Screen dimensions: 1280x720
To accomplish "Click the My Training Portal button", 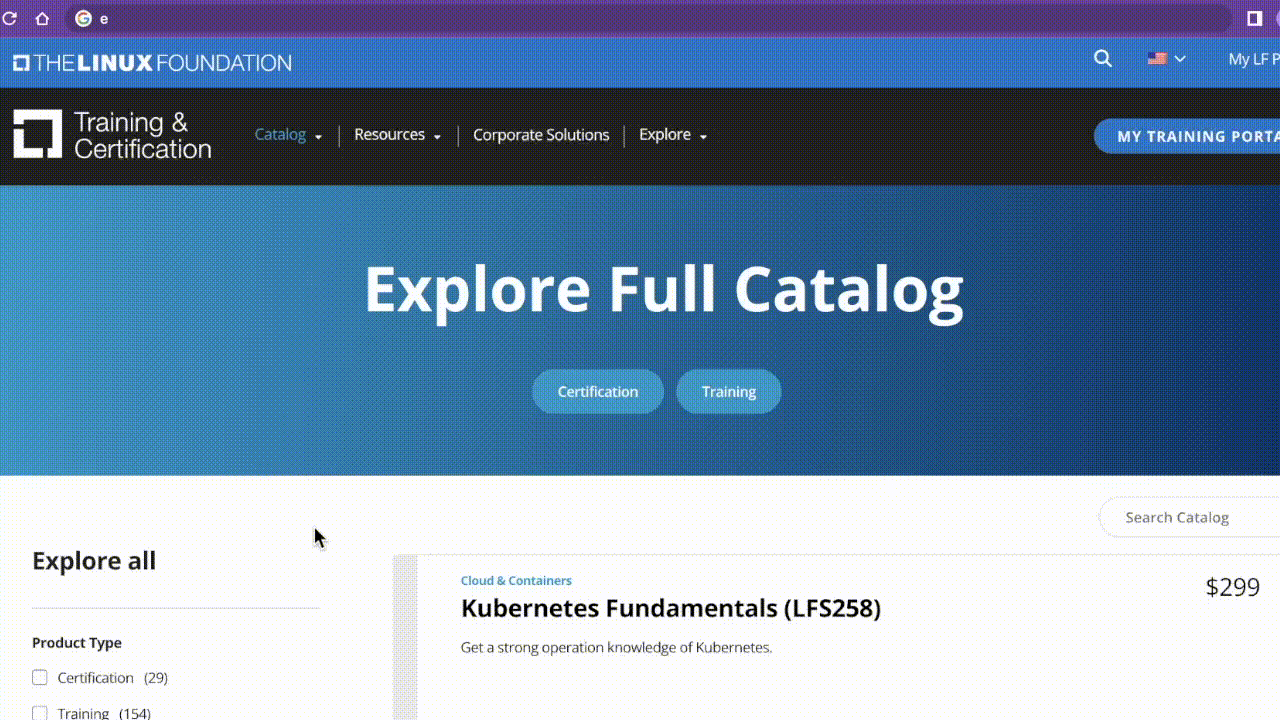I will (1187, 136).
